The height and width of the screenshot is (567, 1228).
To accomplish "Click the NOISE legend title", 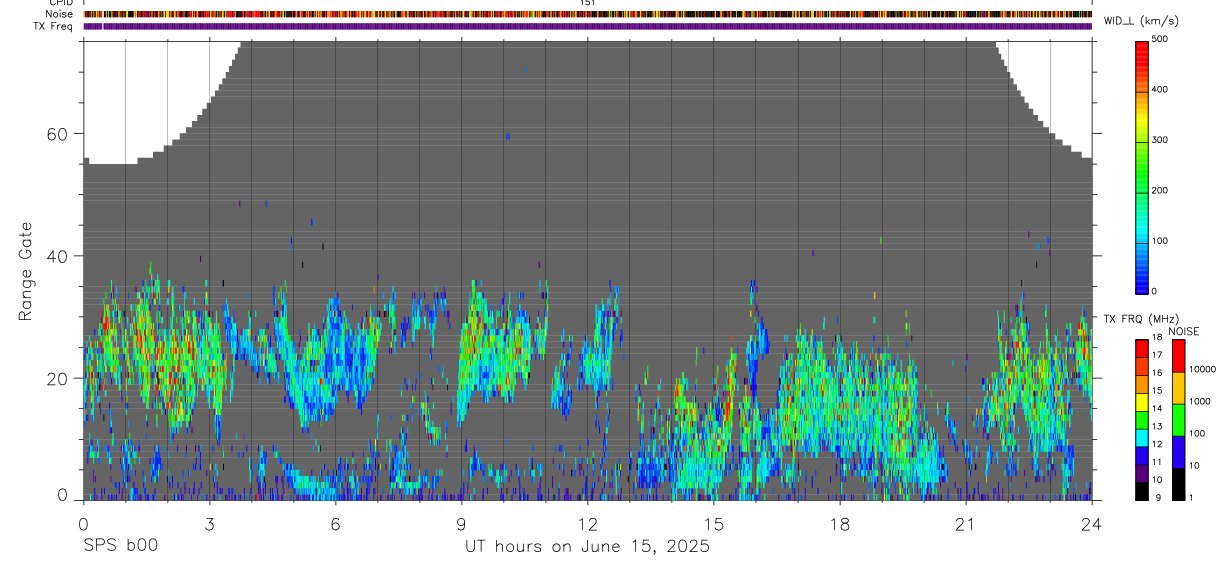I will (x=1183, y=331).
